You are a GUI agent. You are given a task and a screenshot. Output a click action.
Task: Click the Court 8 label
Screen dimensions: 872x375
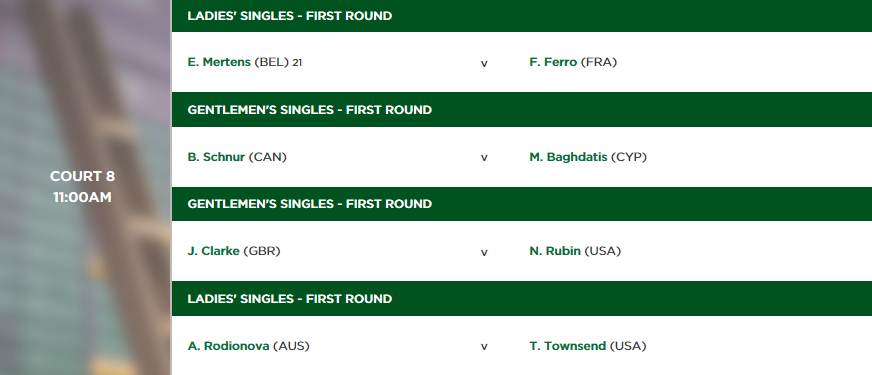82,176
